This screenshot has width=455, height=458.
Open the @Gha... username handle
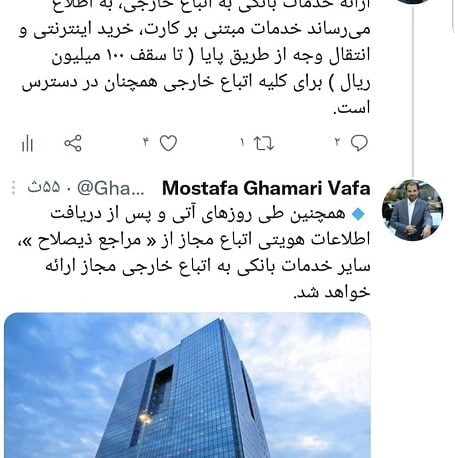(111, 188)
